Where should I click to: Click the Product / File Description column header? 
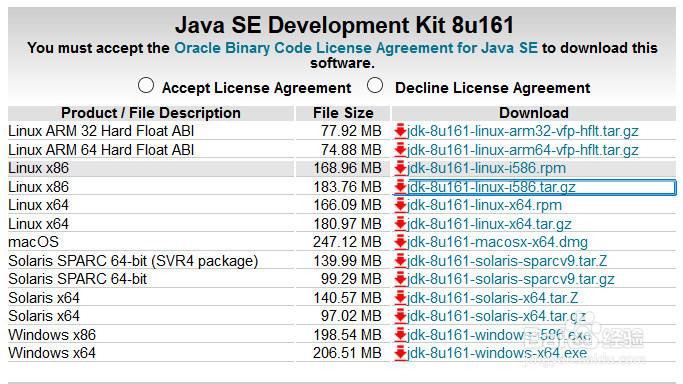click(x=151, y=113)
